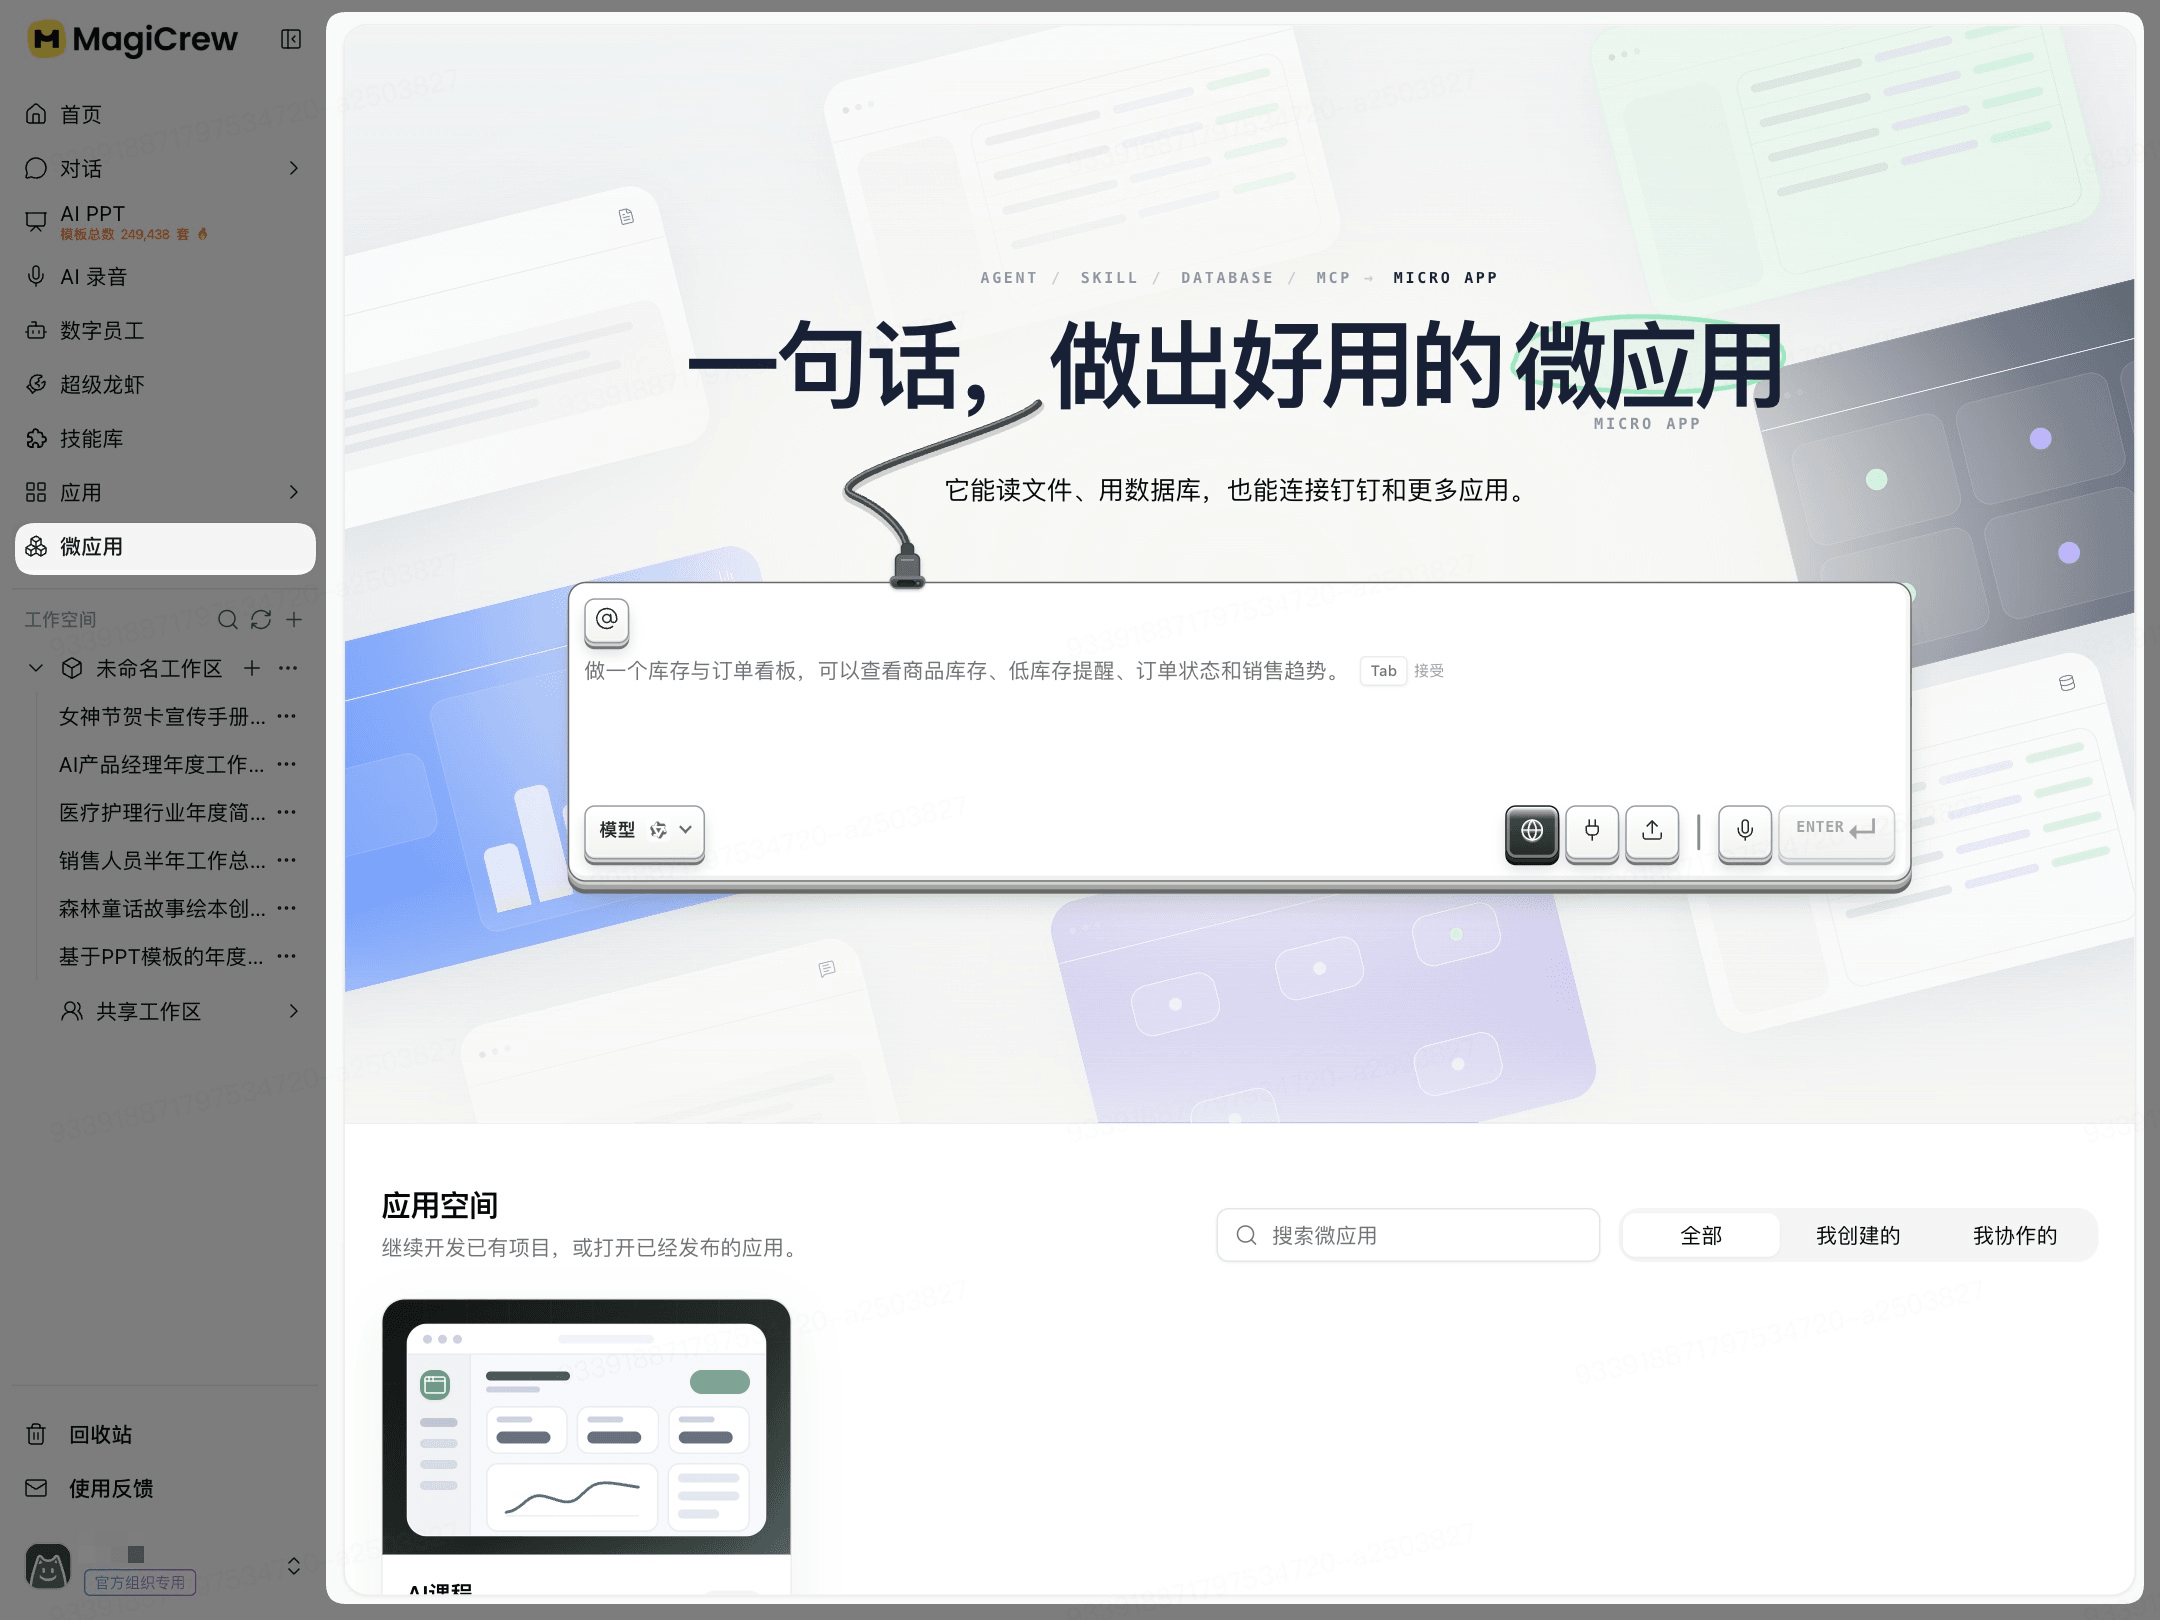Click the 微应用 sidebar icon
Viewport: 2160px width, 1620px height.
pos(36,546)
